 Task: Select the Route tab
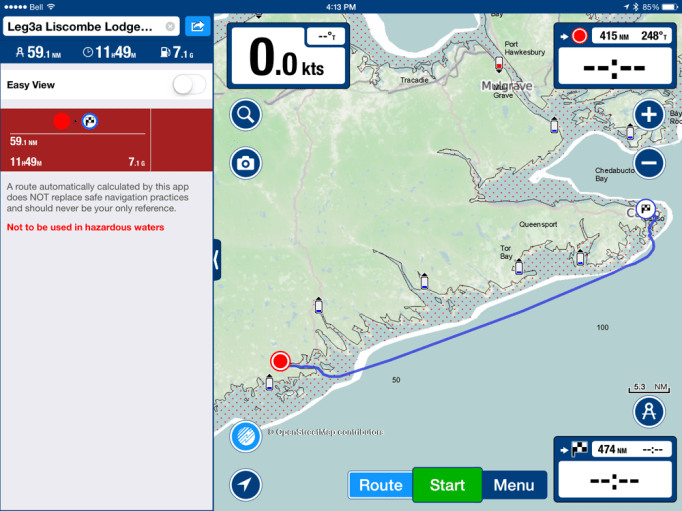(380, 486)
